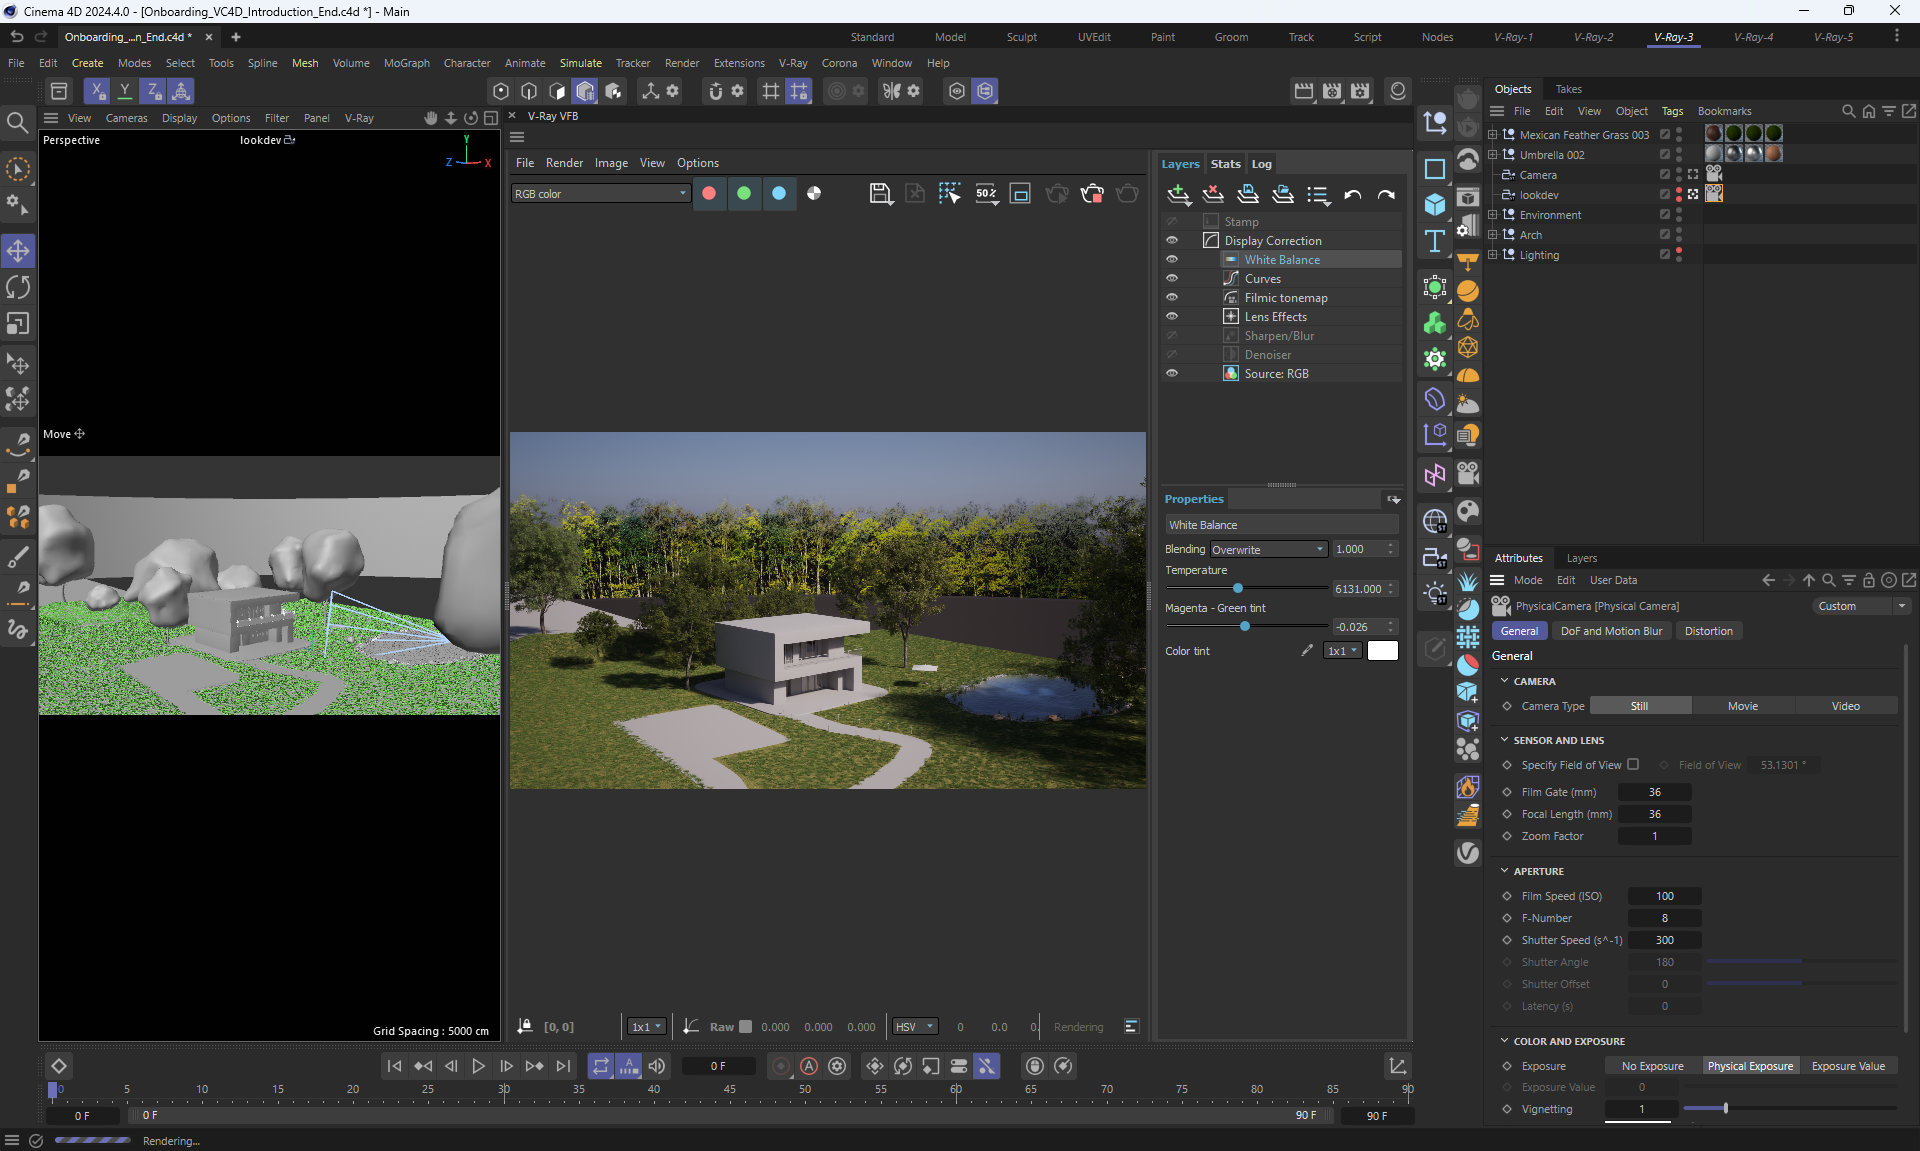Open the DoF and Motion Blur tab

pyautogui.click(x=1611, y=631)
